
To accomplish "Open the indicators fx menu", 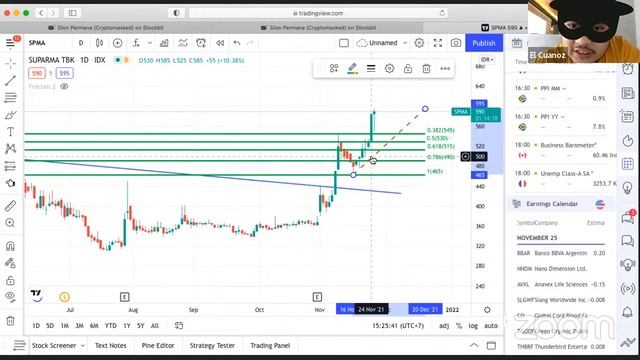I will (136, 43).
